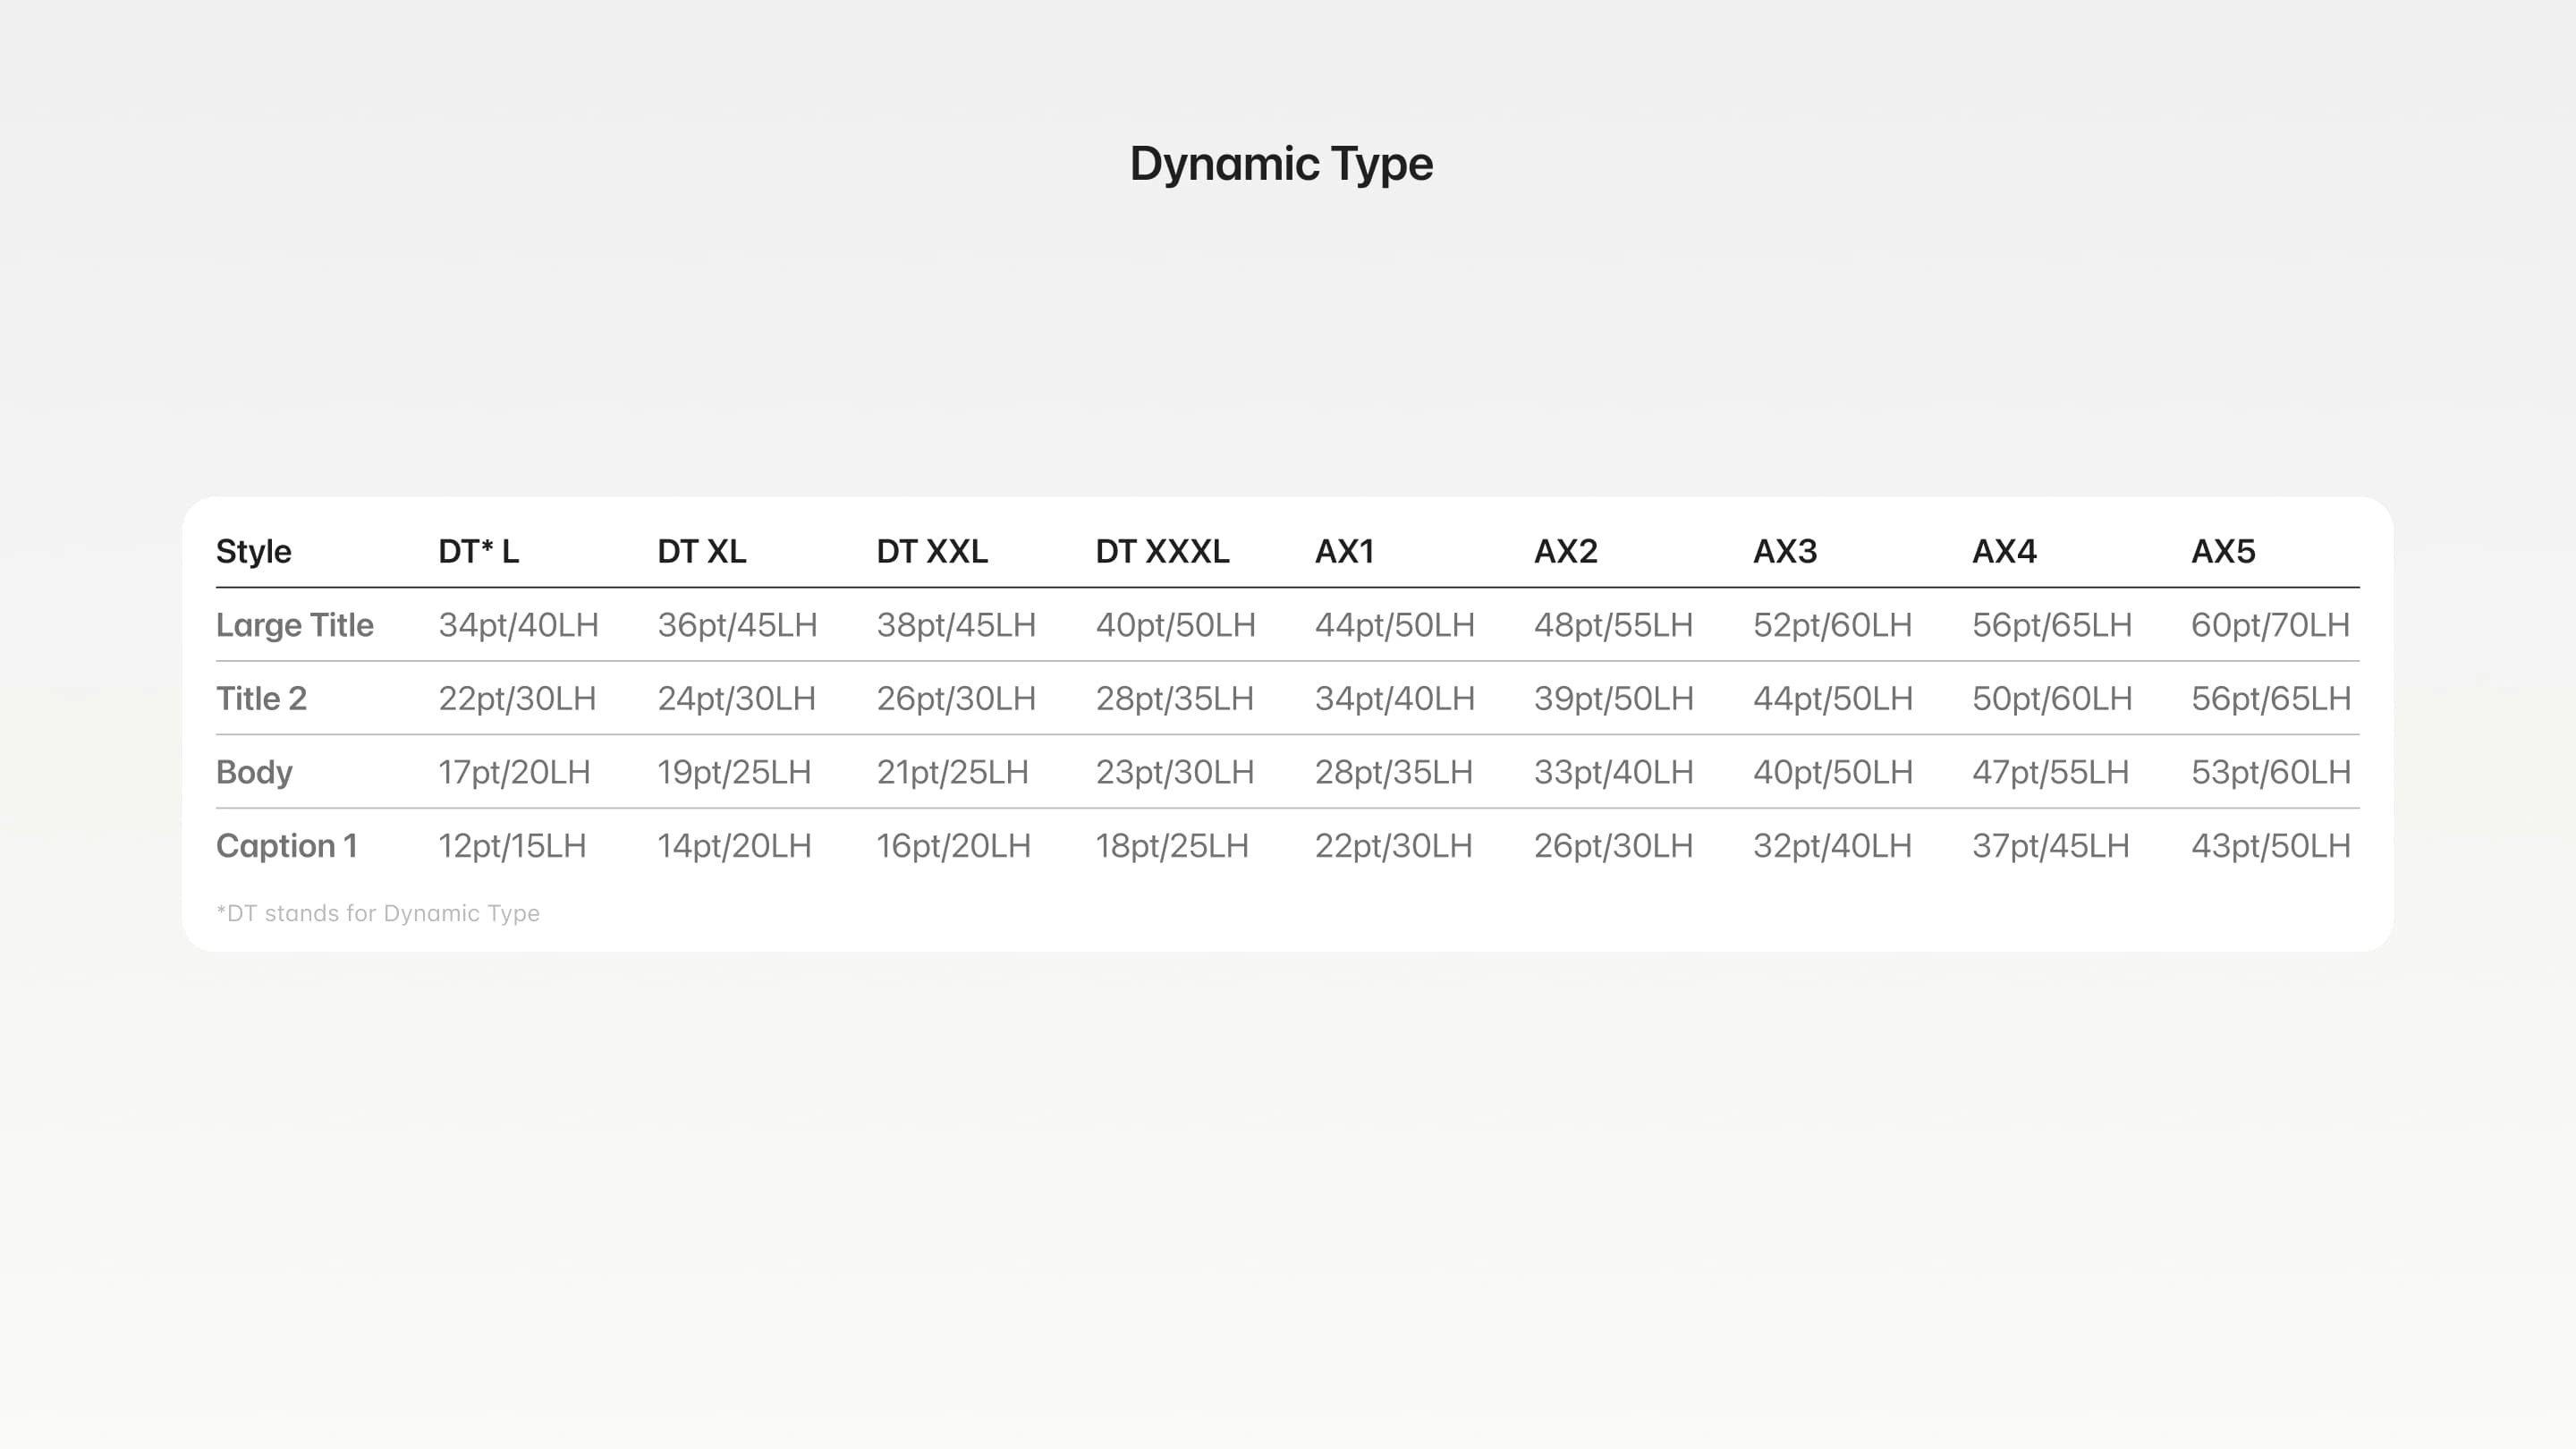
Task: Click the 24pt/30LH cell
Action: pos(737,698)
